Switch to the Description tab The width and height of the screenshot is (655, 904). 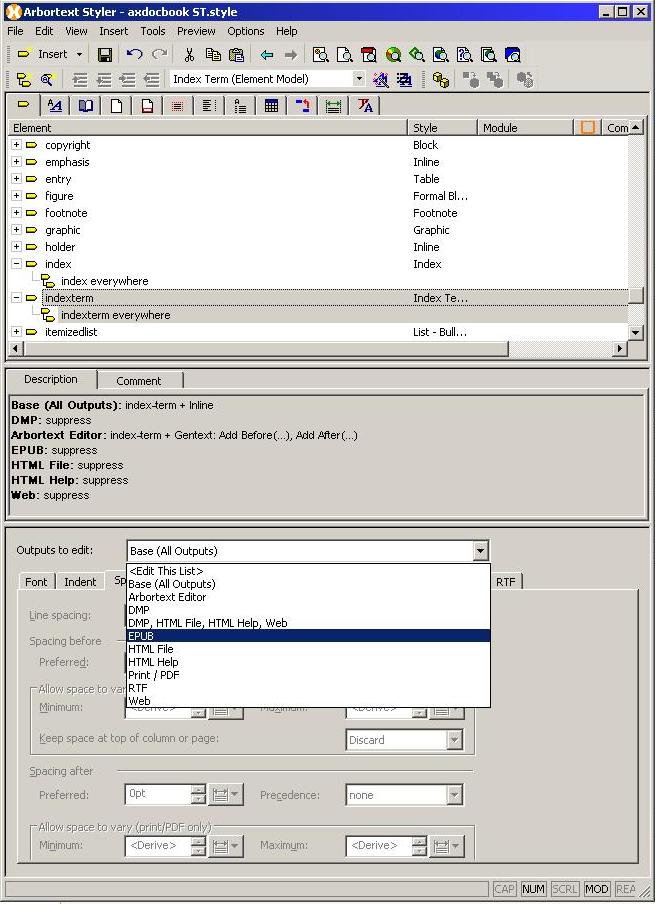51,379
